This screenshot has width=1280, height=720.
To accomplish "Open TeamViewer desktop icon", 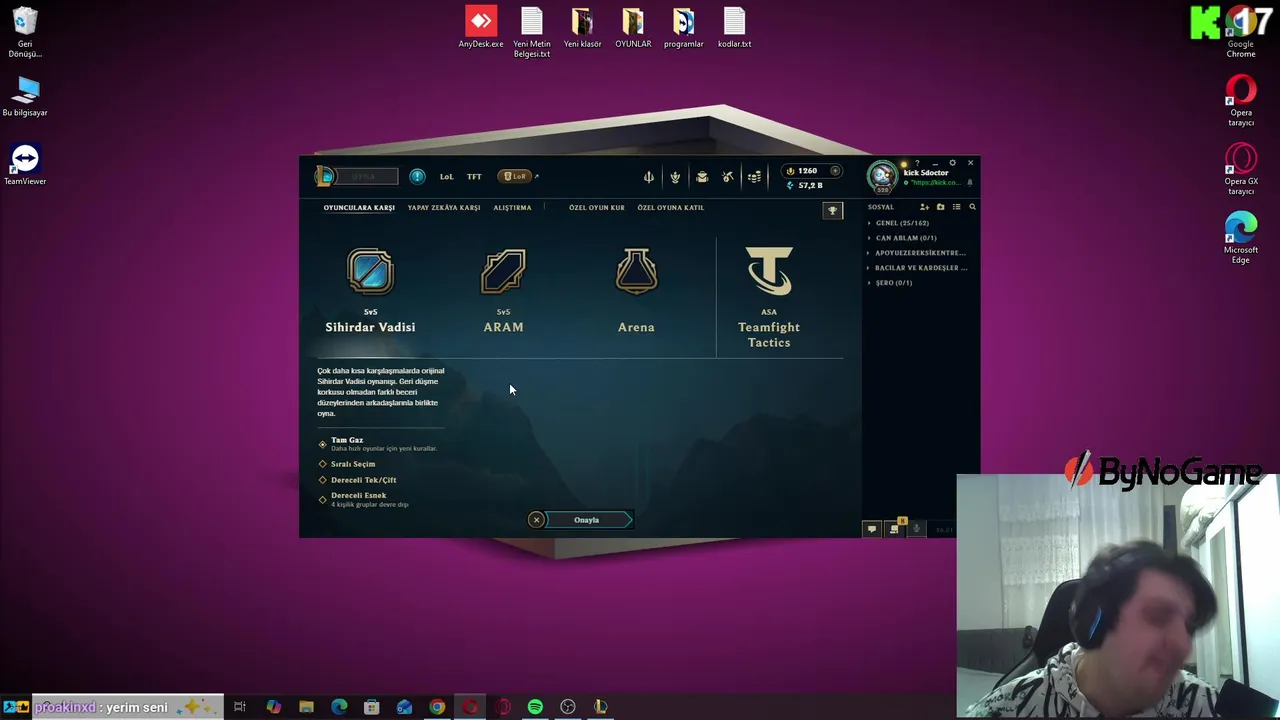I will pyautogui.click(x=25, y=166).
